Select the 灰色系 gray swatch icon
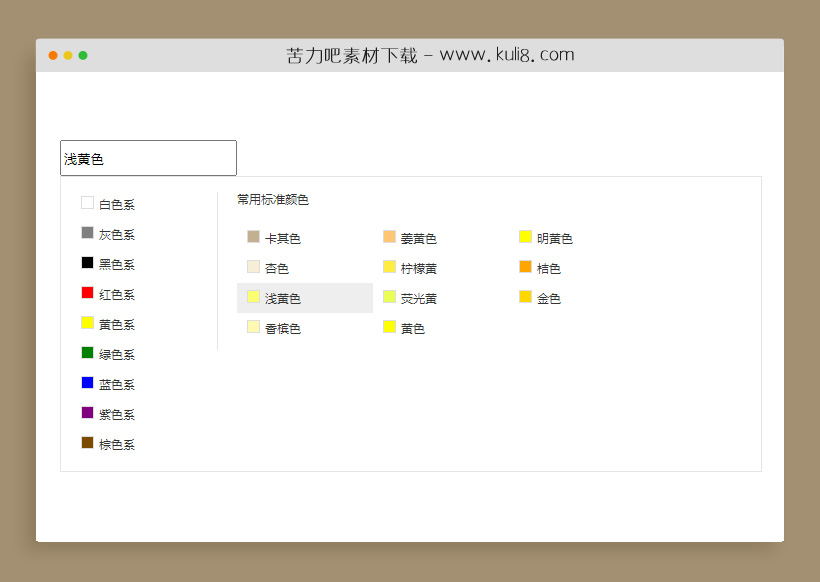Screen dimensions: 820x582 (x=88, y=232)
